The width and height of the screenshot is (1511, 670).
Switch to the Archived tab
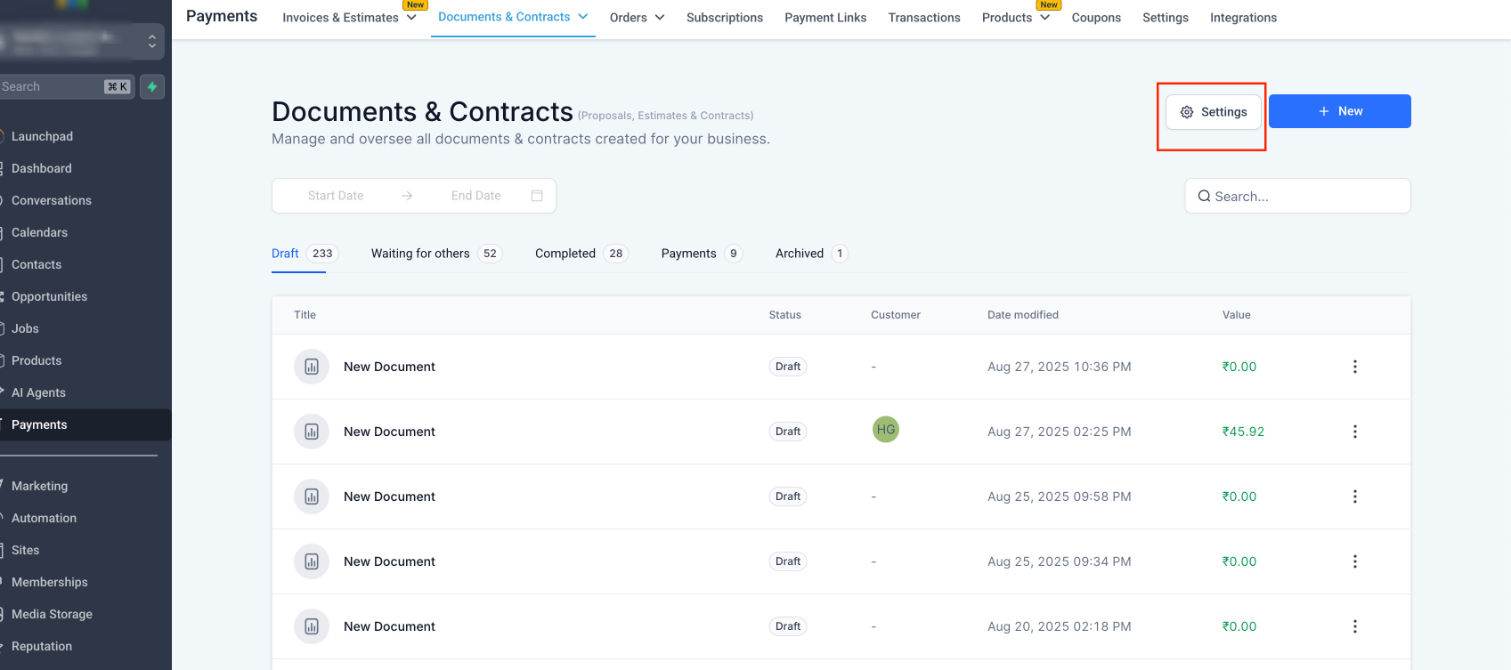[x=812, y=254]
